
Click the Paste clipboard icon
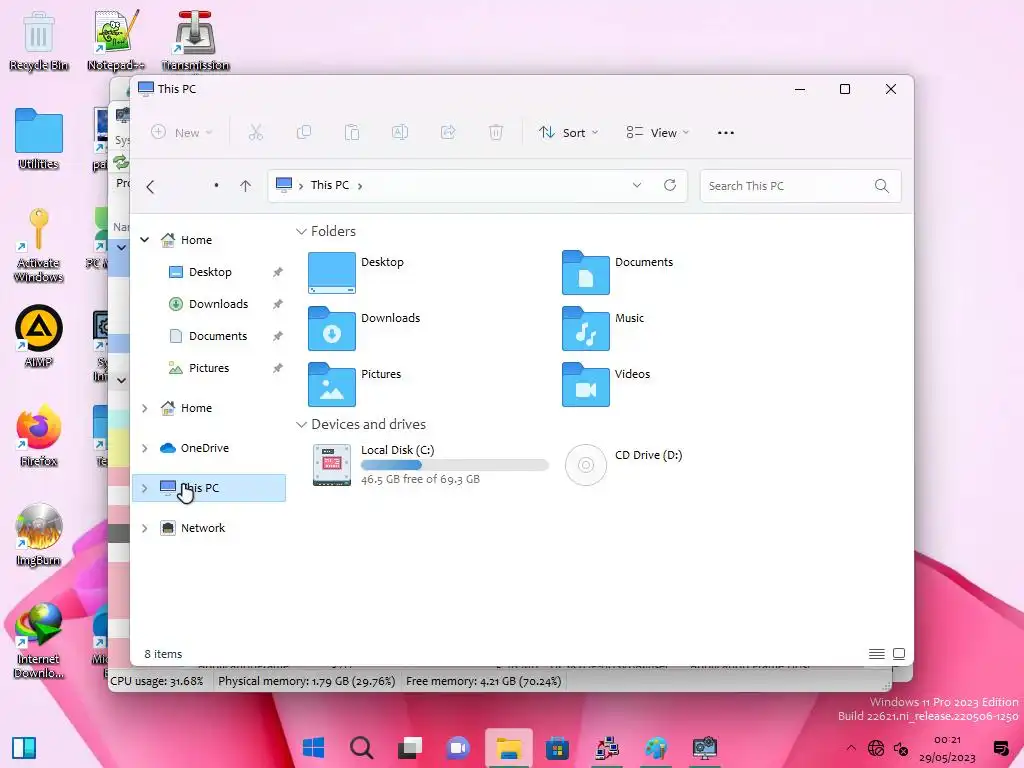[x=352, y=133]
